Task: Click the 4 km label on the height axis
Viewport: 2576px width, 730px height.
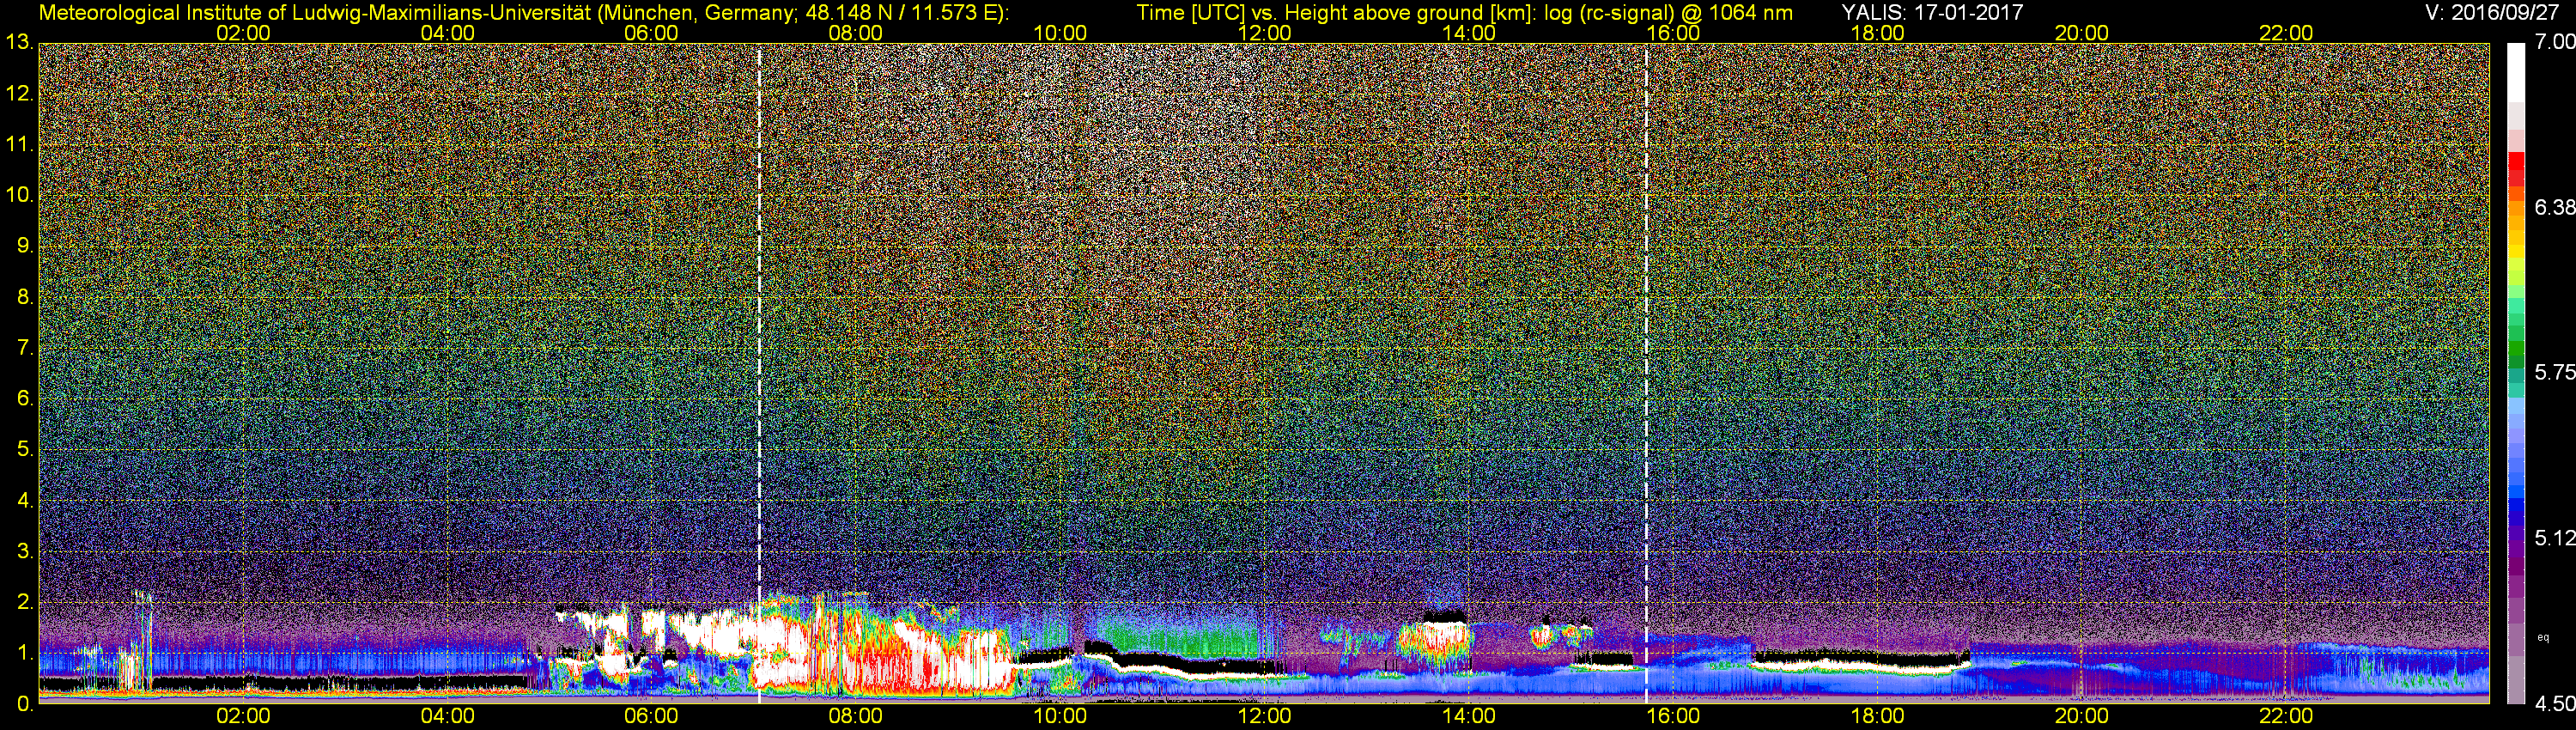Action: click(25, 501)
